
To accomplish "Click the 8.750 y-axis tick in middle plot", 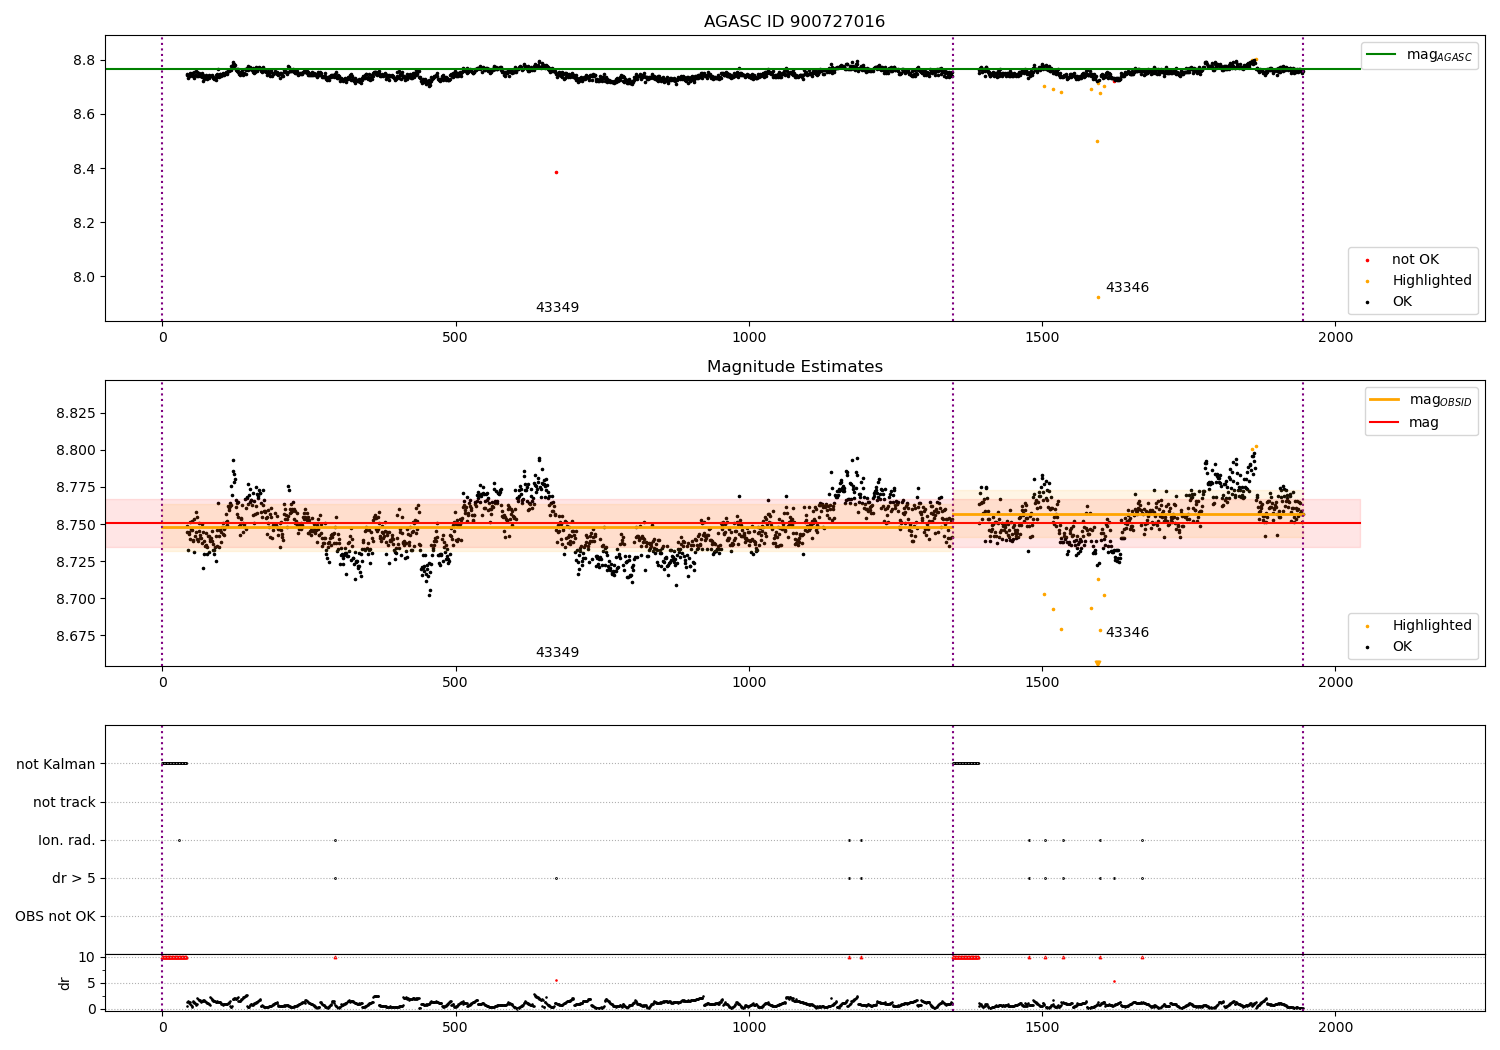I will click(76, 526).
